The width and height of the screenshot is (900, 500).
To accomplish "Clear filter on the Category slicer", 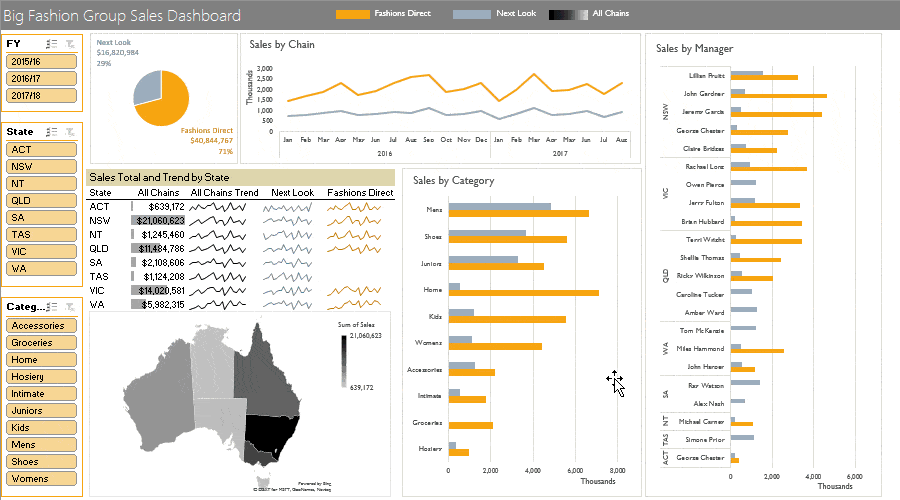I will (70, 307).
